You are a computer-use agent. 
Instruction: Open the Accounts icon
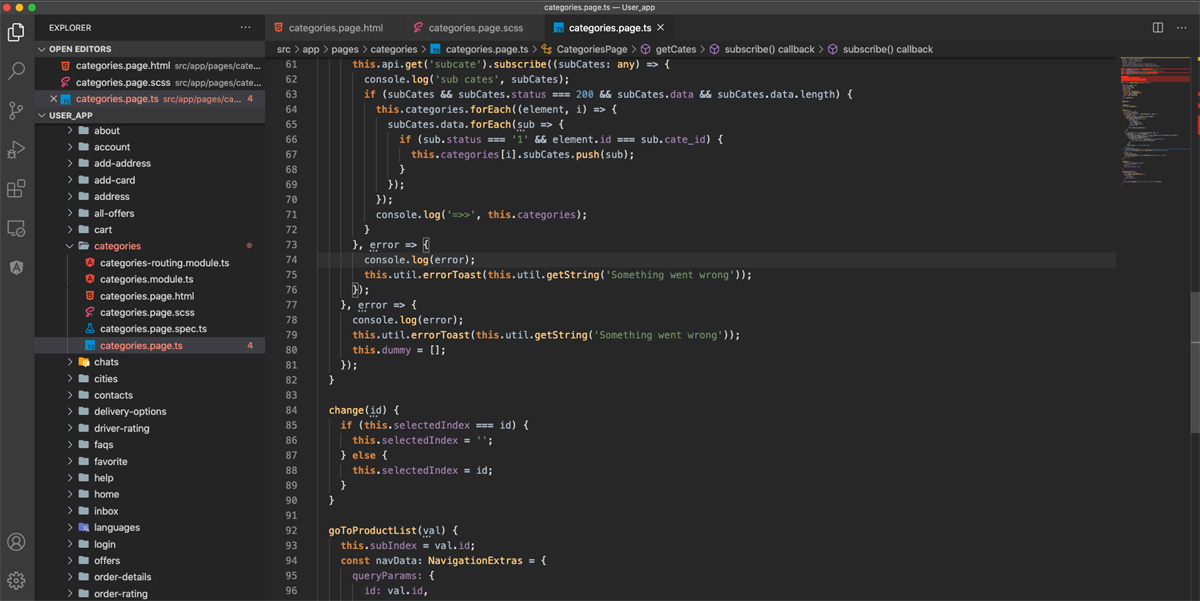16,542
